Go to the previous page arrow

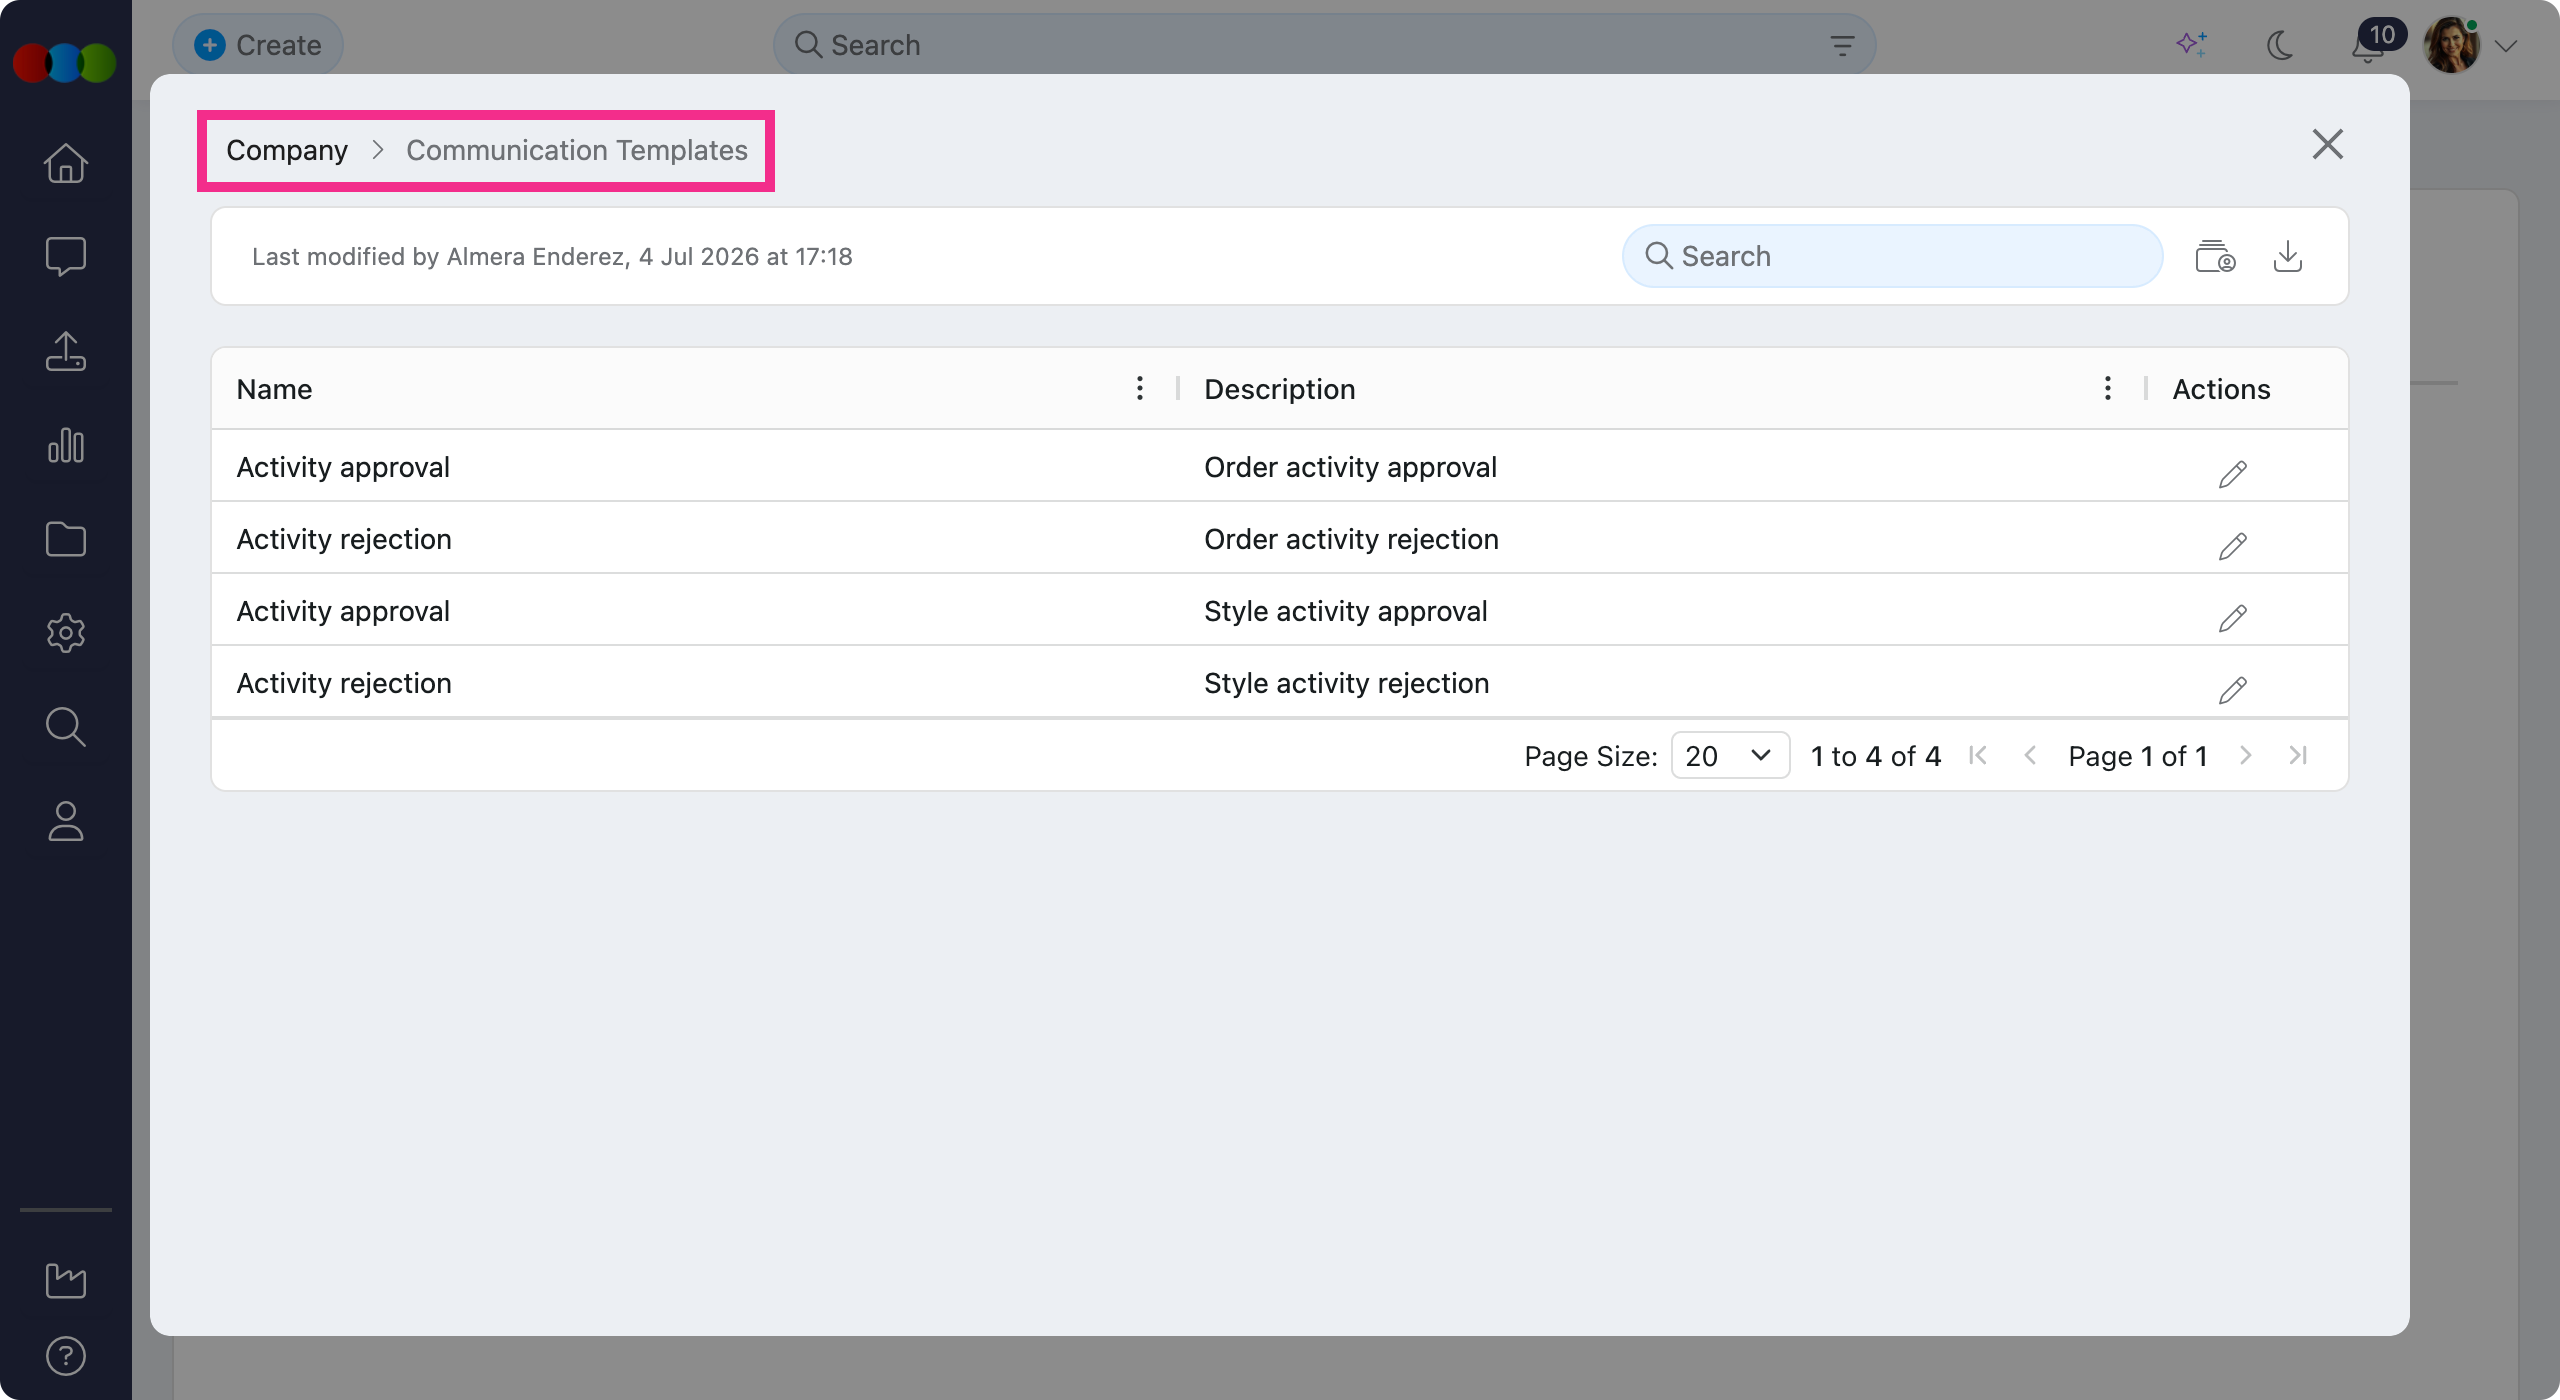point(2030,755)
